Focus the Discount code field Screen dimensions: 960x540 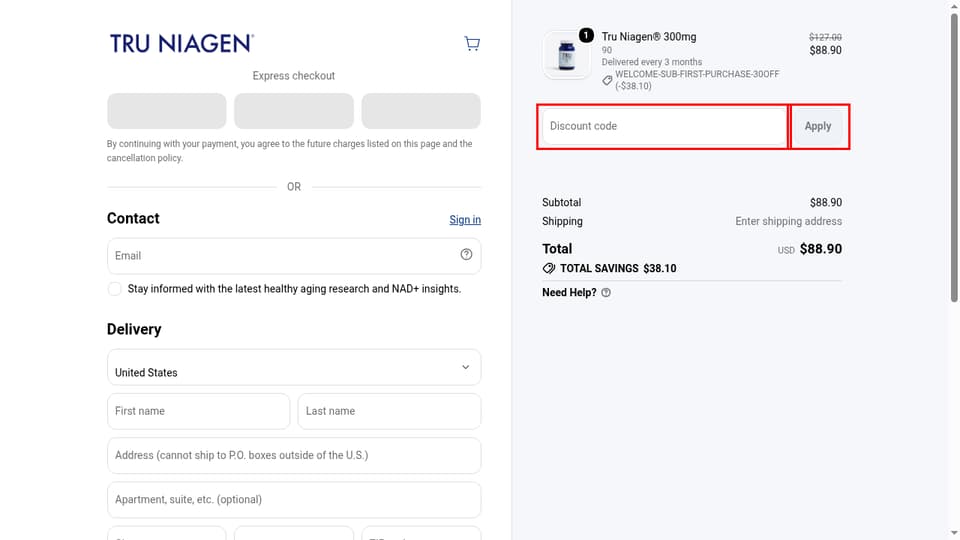click(x=665, y=126)
